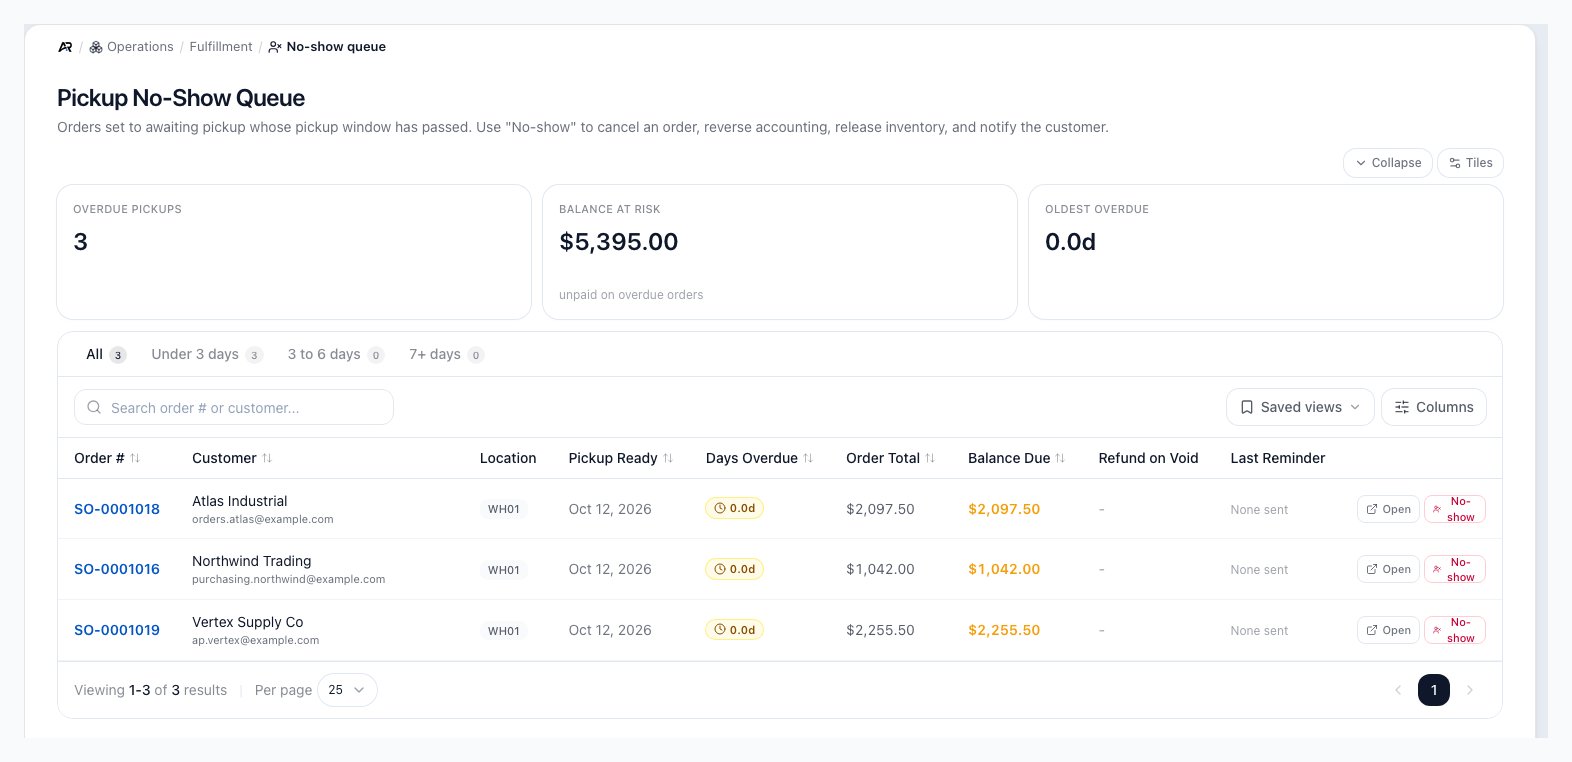Screen dimensions: 1572x762
Task: Open order SO-0001018
Action: [117, 509]
